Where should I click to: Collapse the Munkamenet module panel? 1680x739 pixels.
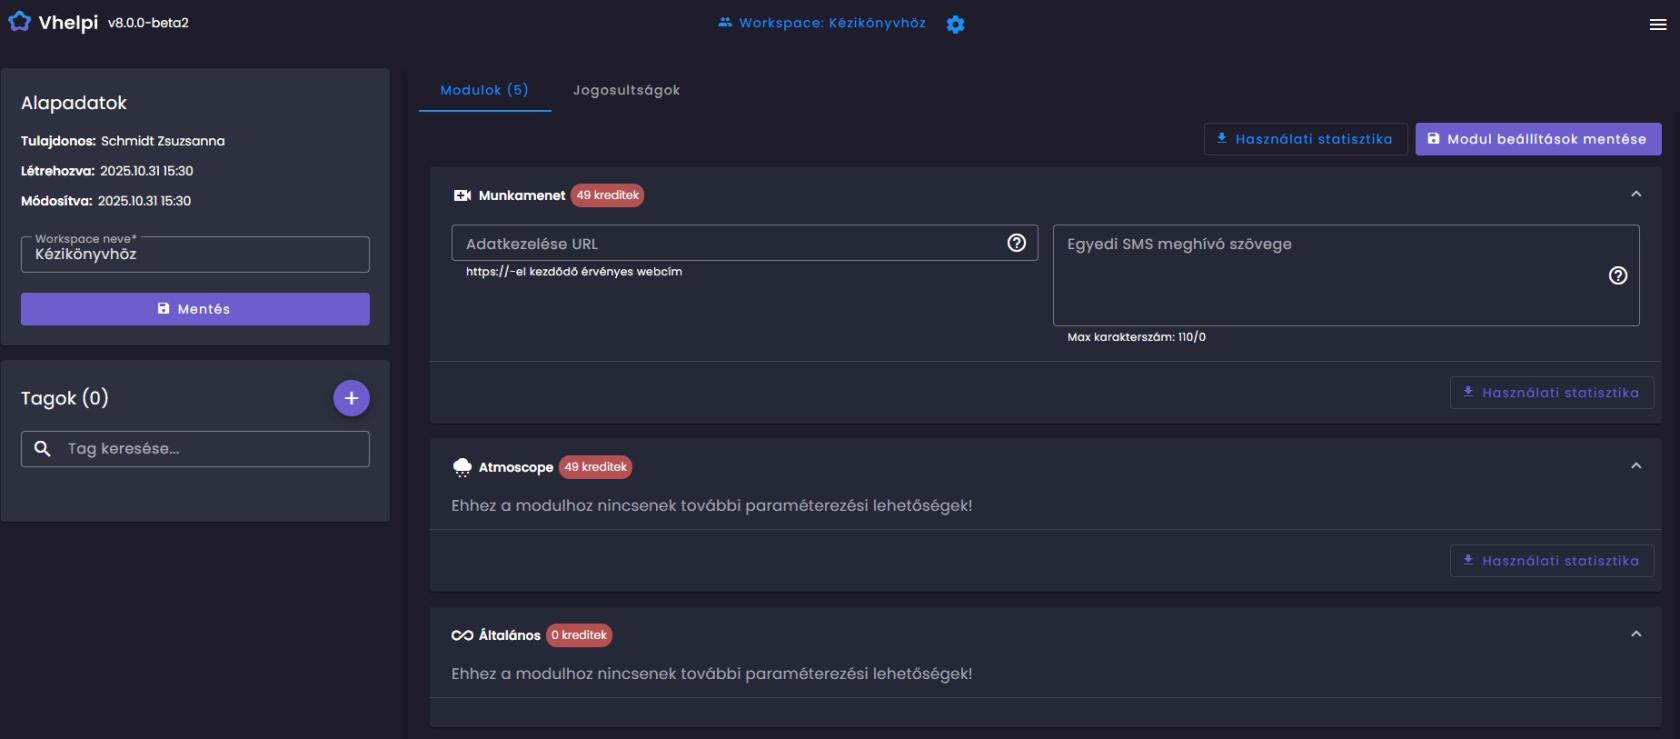1636,194
